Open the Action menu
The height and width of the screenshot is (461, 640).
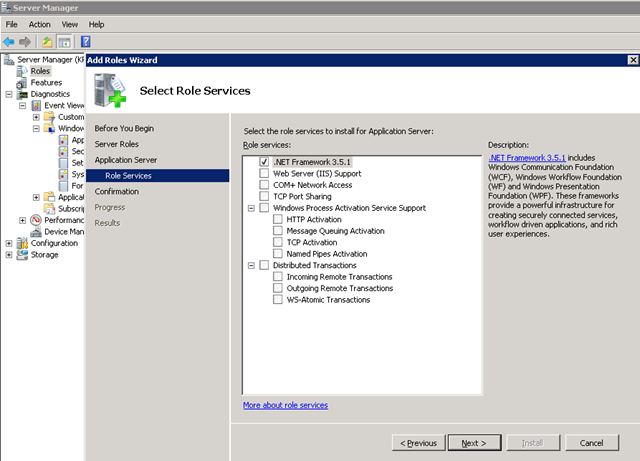40,24
